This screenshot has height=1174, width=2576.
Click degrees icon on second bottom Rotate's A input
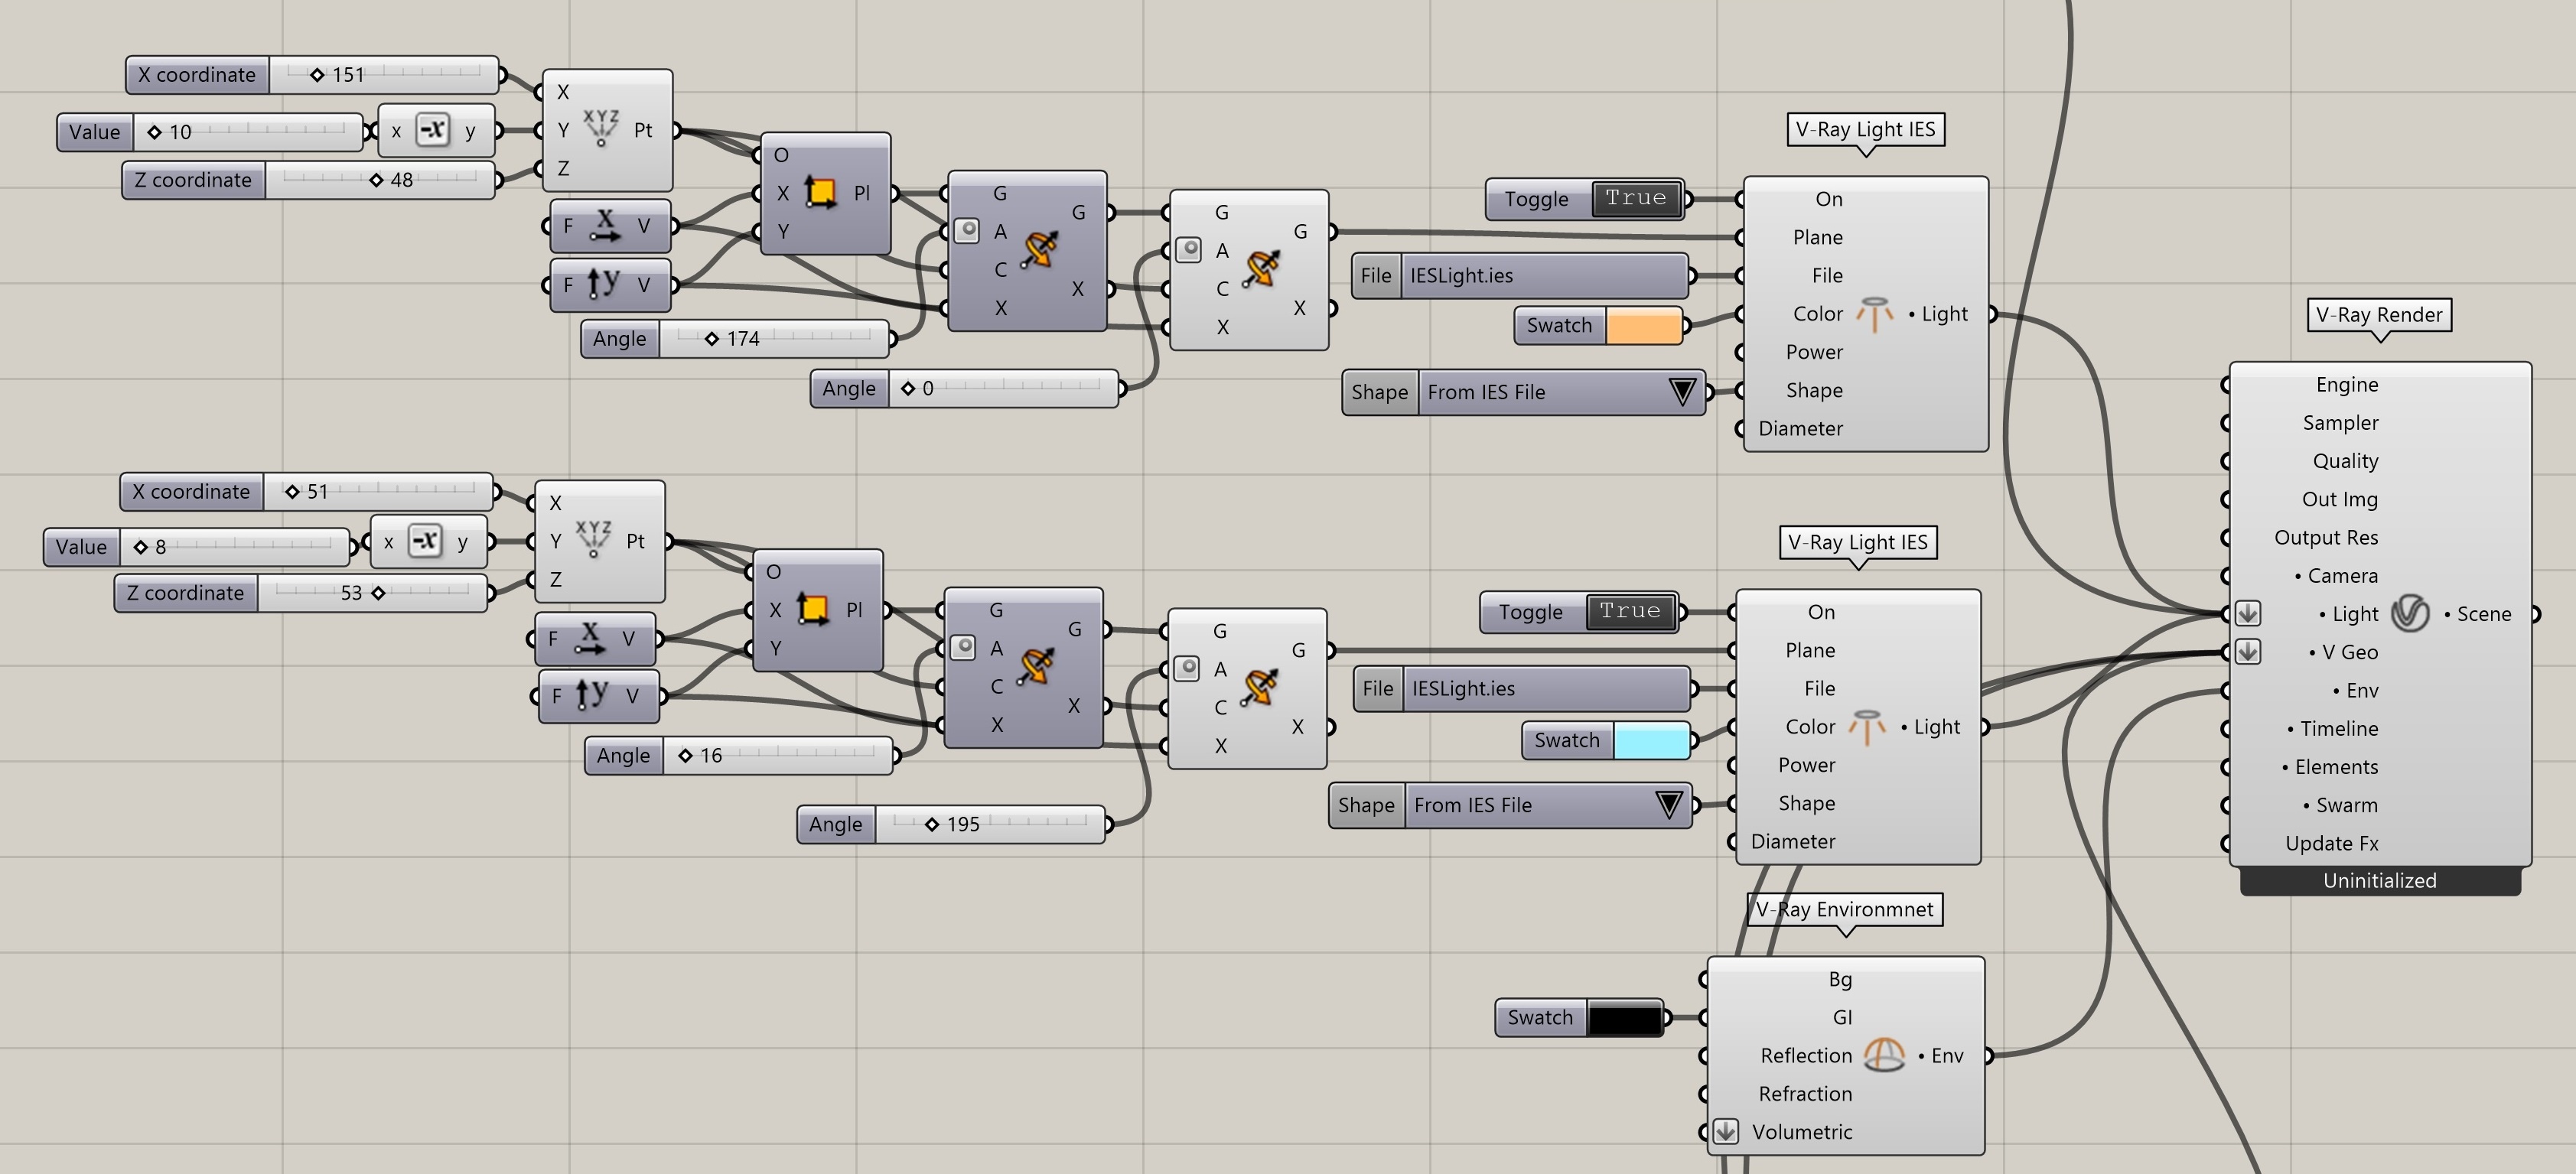[x=1186, y=668]
